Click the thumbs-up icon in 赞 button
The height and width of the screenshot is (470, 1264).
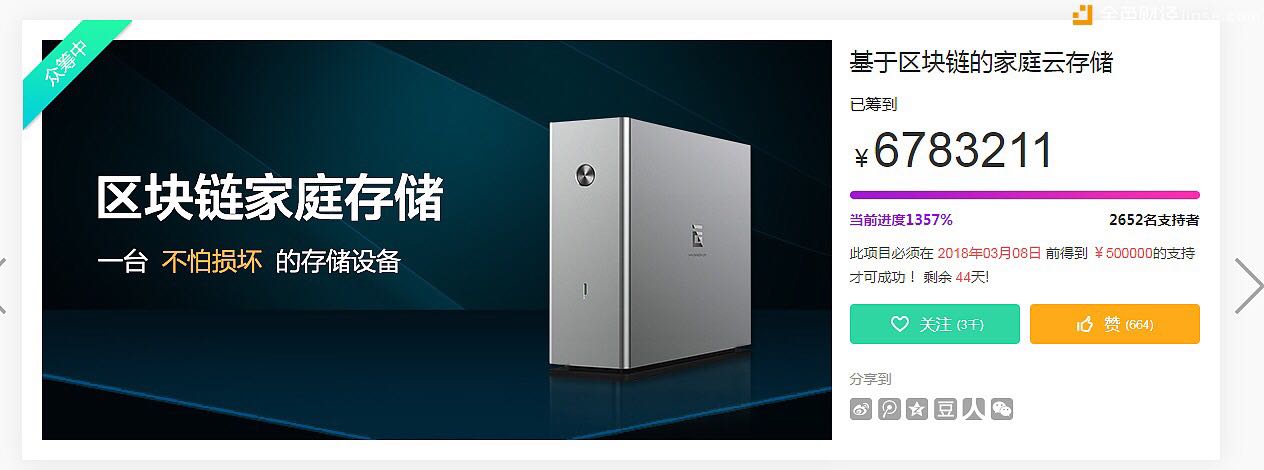[x=1085, y=324]
